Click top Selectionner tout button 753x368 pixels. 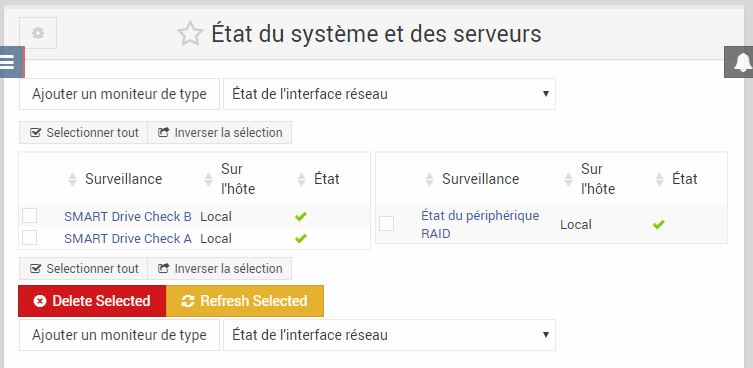(x=84, y=133)
